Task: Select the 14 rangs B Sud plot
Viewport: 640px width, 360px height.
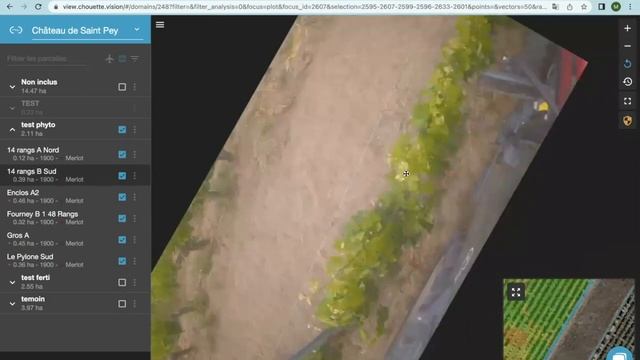Action: click(x=75, y=175)
